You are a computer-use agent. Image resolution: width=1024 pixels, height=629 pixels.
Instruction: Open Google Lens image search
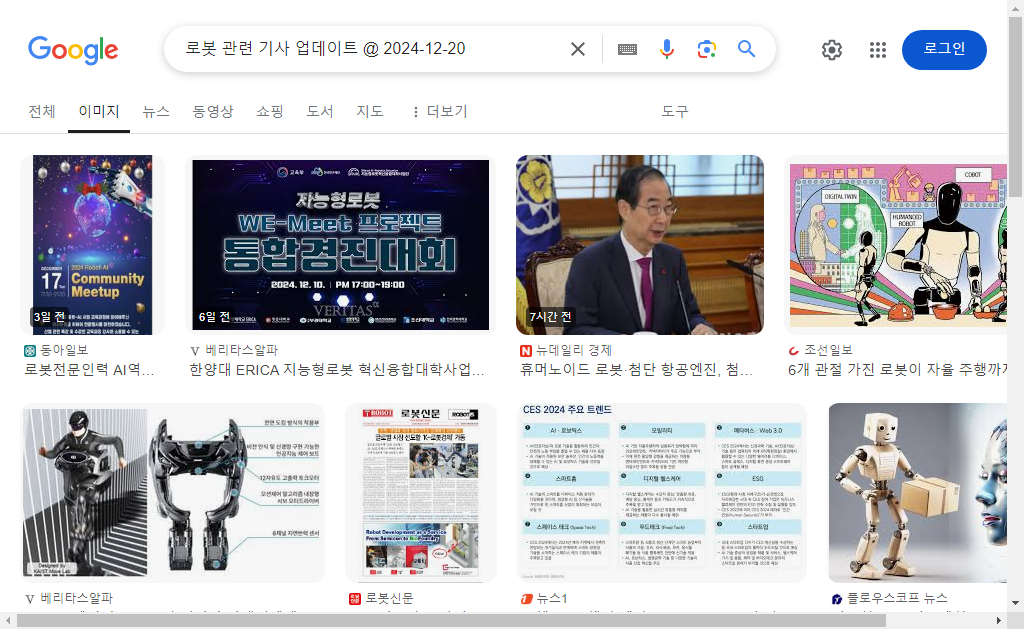707,49
